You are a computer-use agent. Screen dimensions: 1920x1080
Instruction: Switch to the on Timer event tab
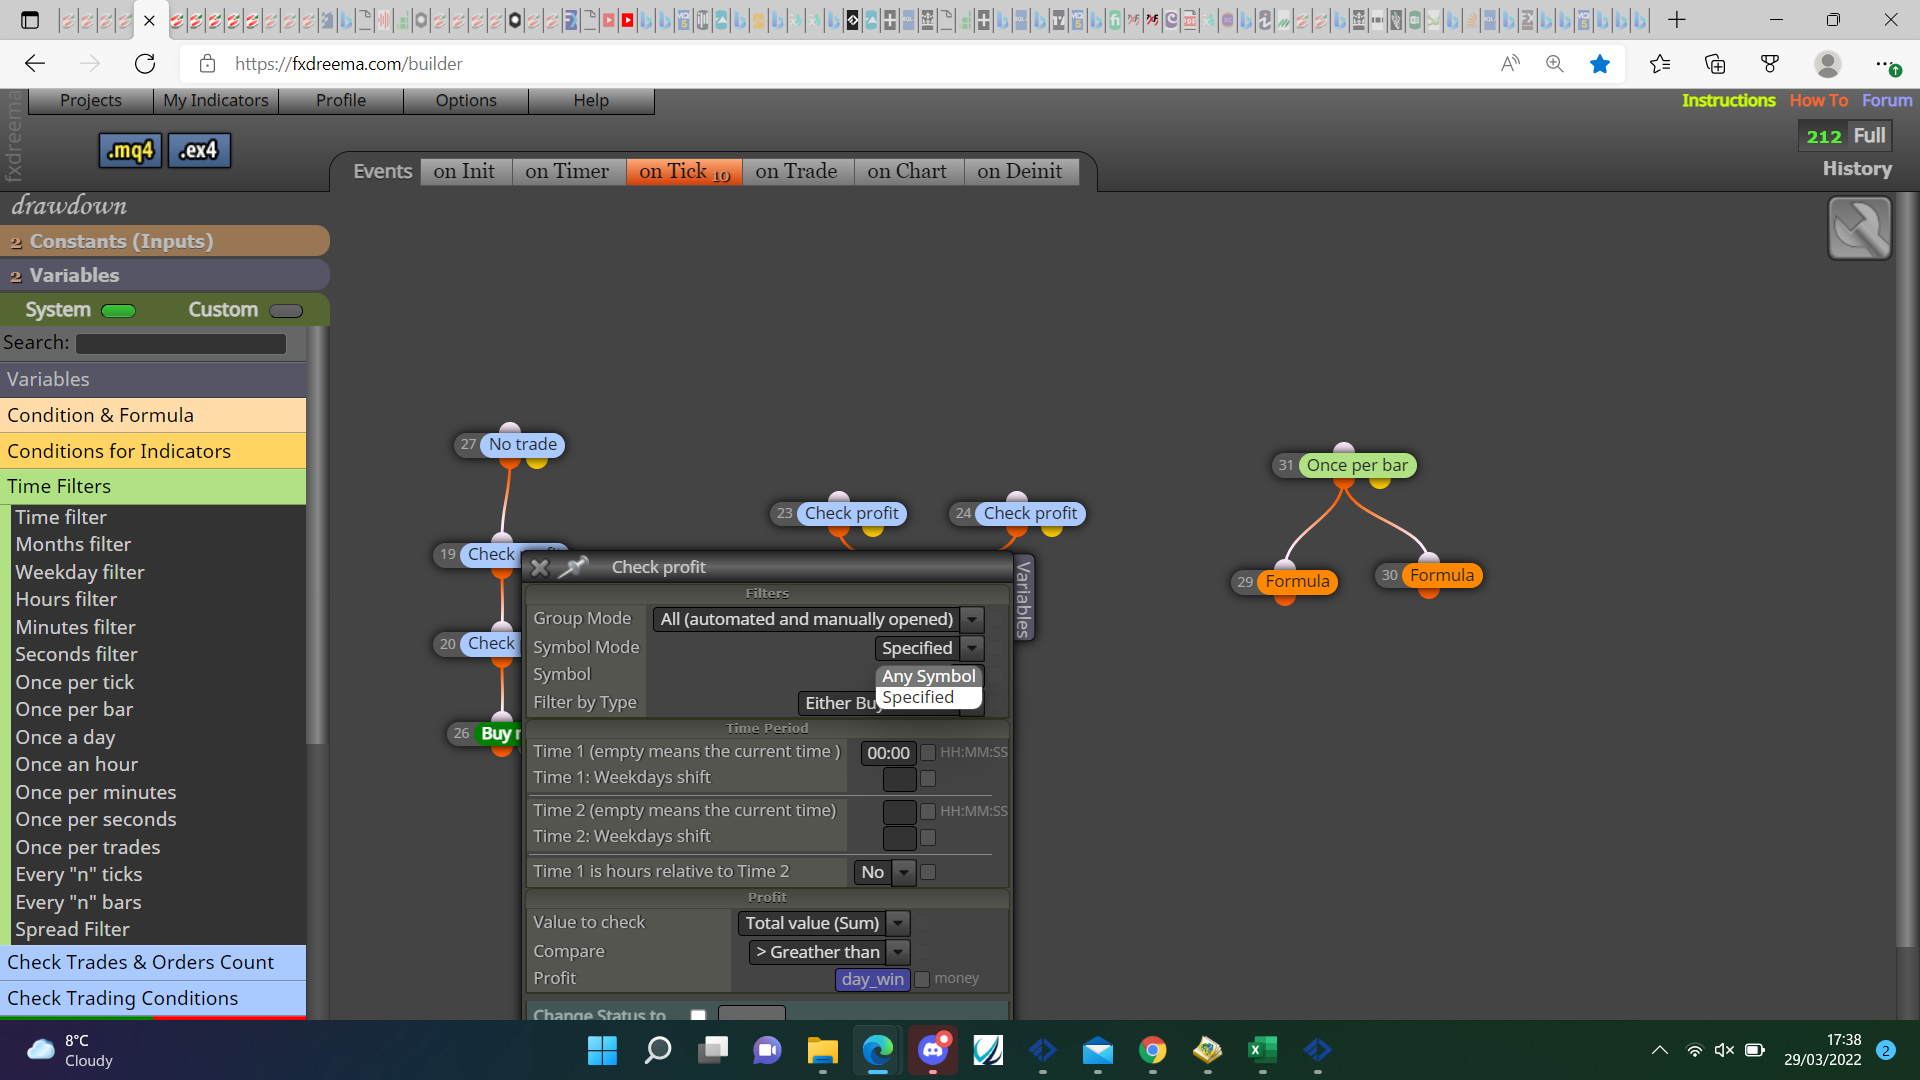(567, 171)
